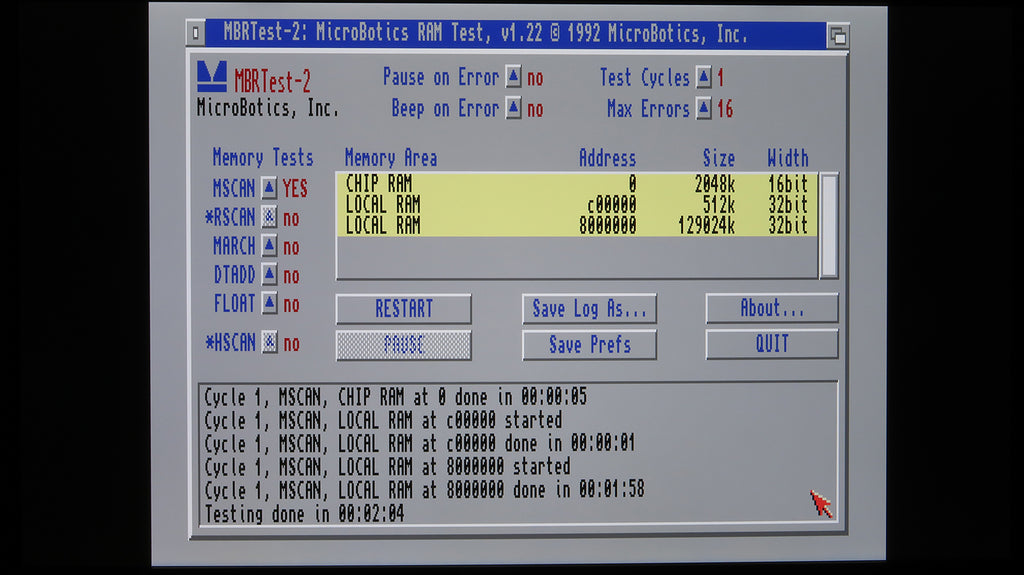
Task: Toggle the RSCAN test gadget
Action: tap(269, 217)
